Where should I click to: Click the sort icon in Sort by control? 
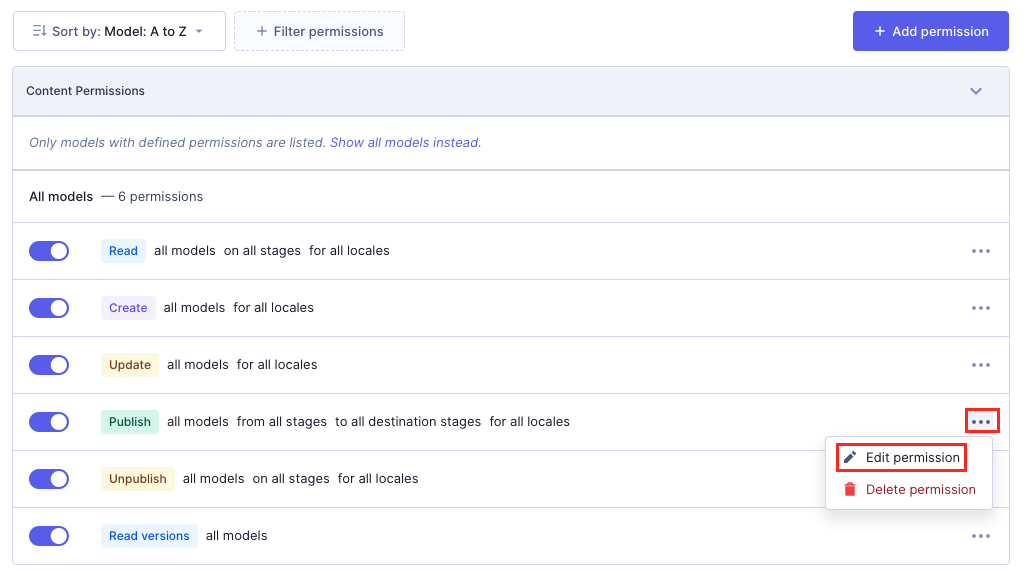click(x=39, y=31)
